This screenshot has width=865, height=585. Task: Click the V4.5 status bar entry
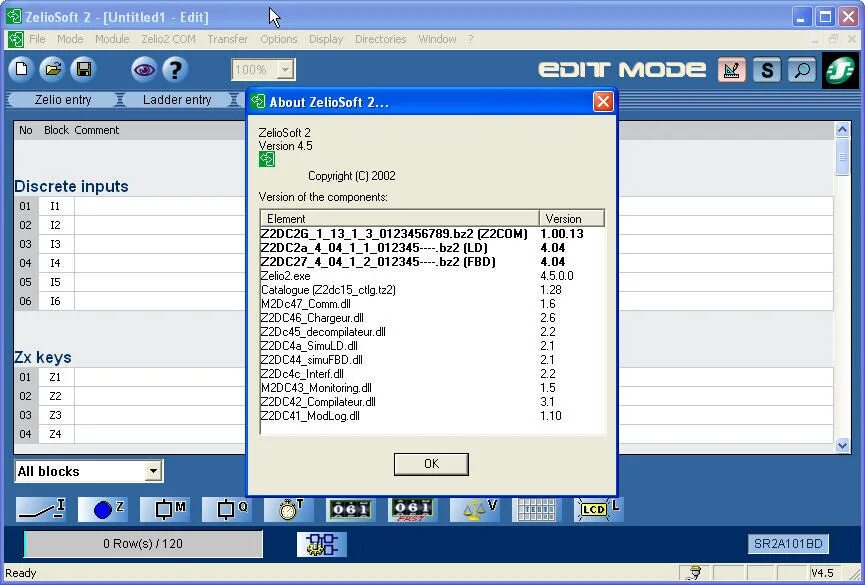[x=823, y=573]
